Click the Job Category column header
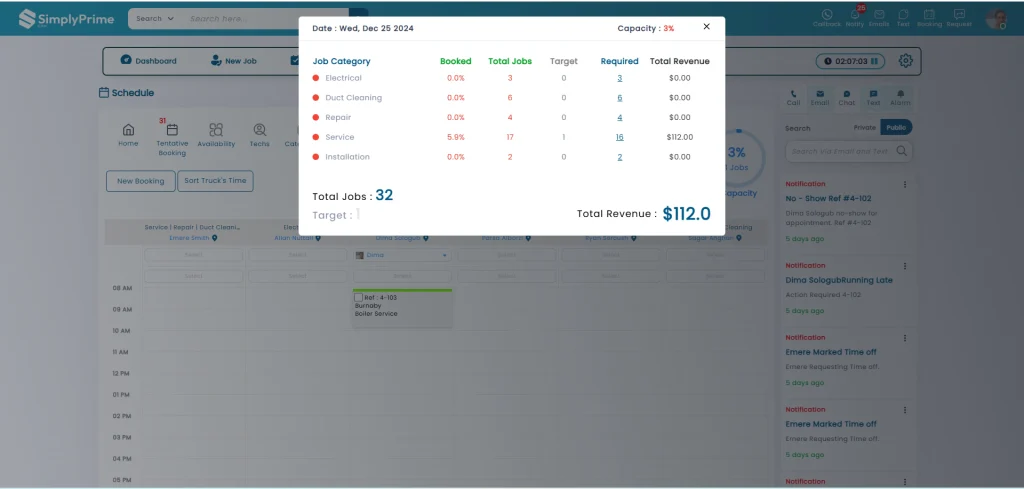 [342, 61]
